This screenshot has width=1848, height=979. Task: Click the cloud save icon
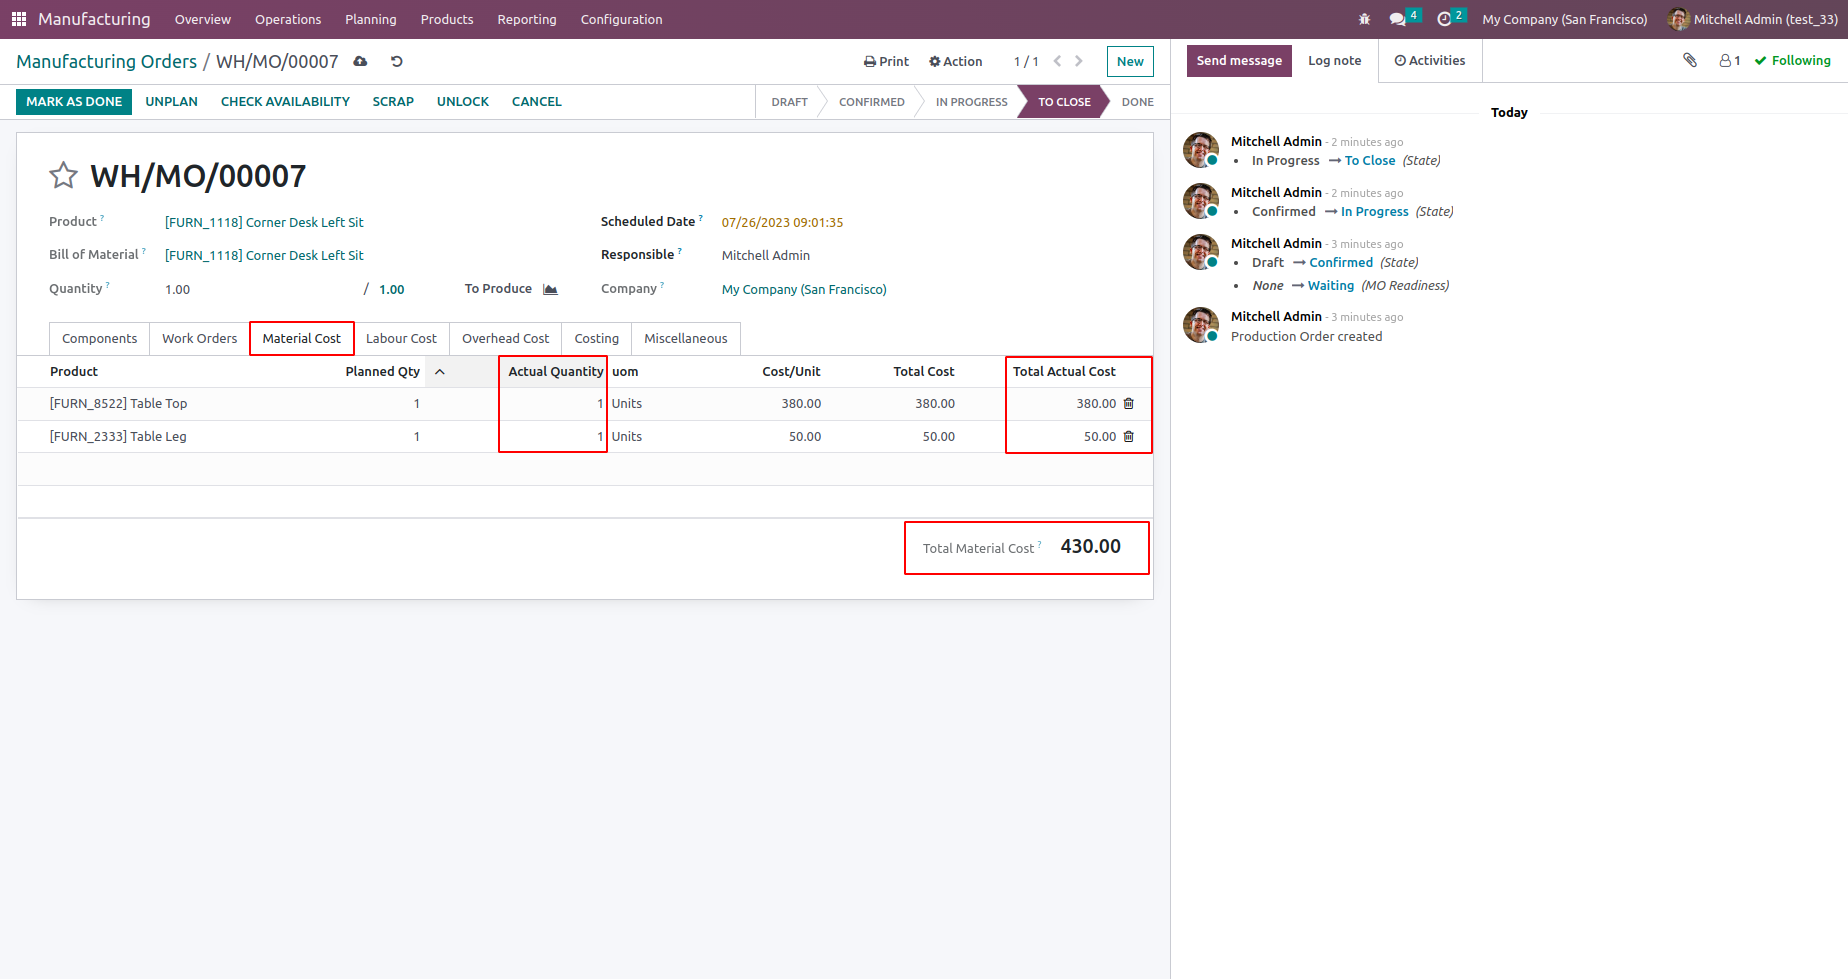pyautogui.click(x=360, y=62)
